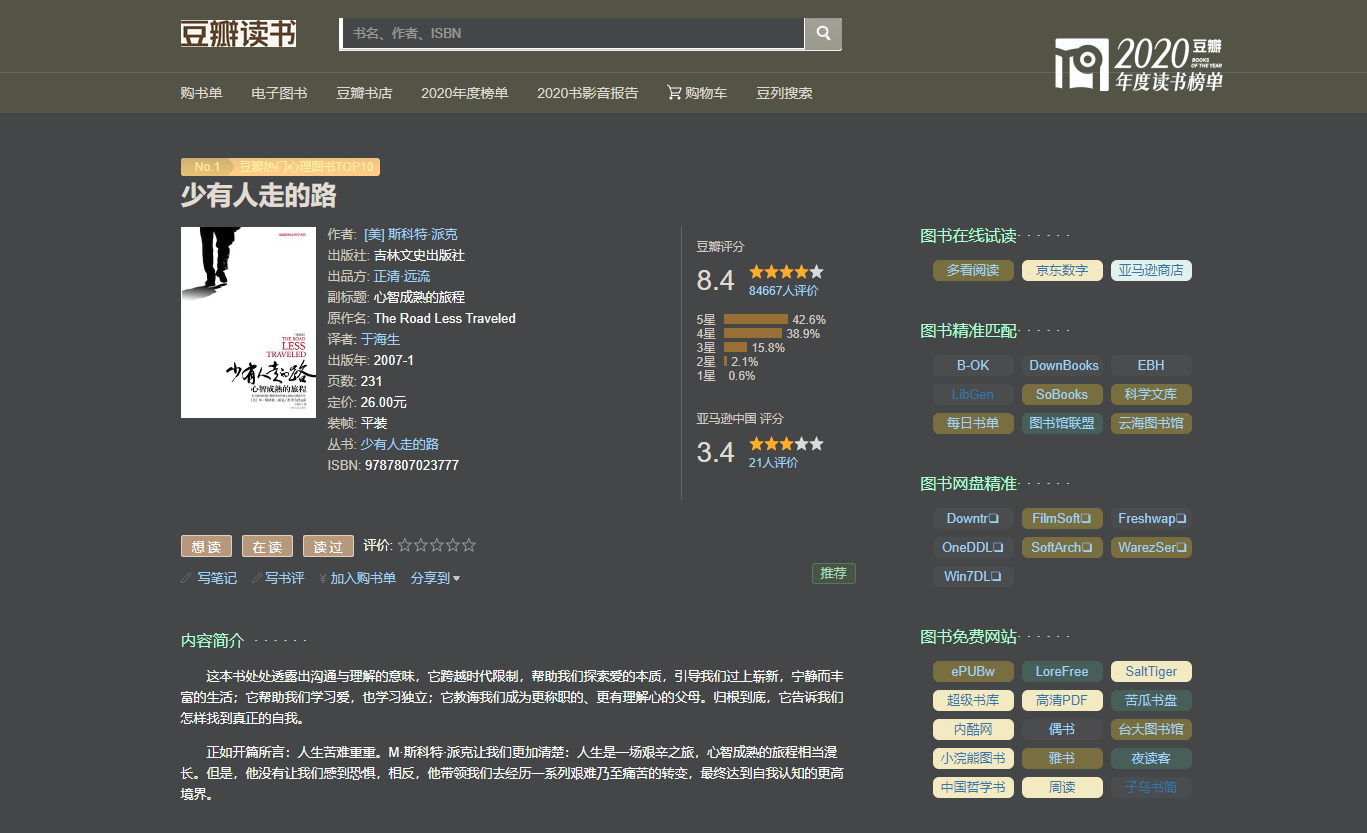The width and height of the screenshot is (1367, 833).
Task: Open the Douban Books logo
Action: click(x=238, y=33)
